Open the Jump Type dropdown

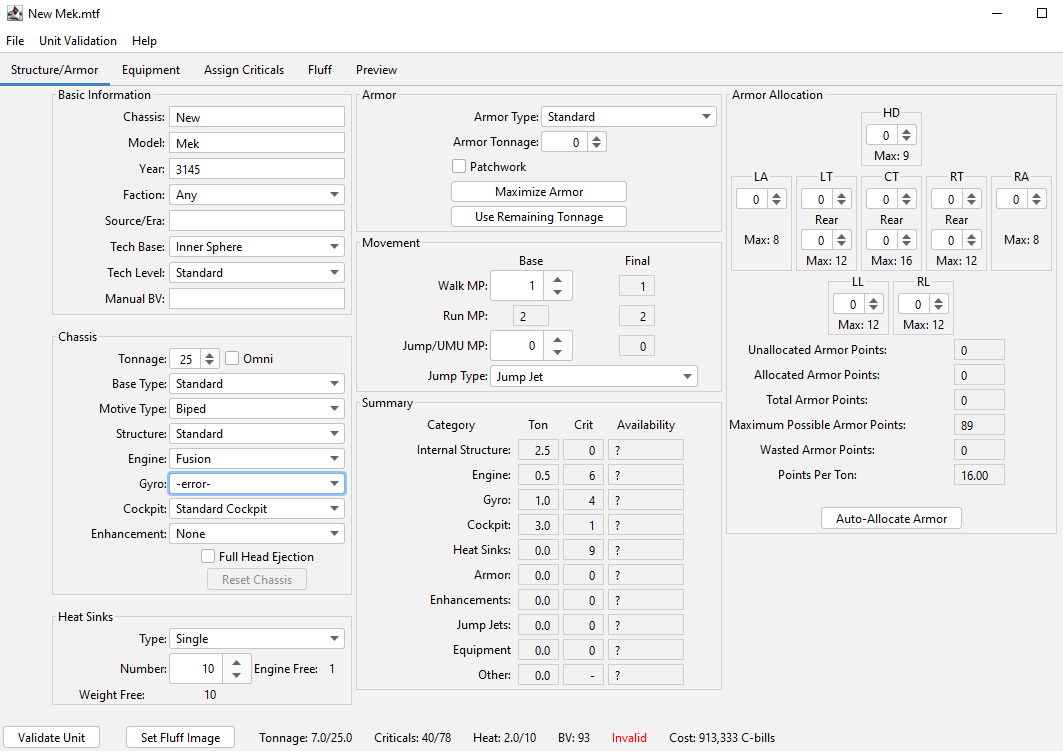pos(594,376)
